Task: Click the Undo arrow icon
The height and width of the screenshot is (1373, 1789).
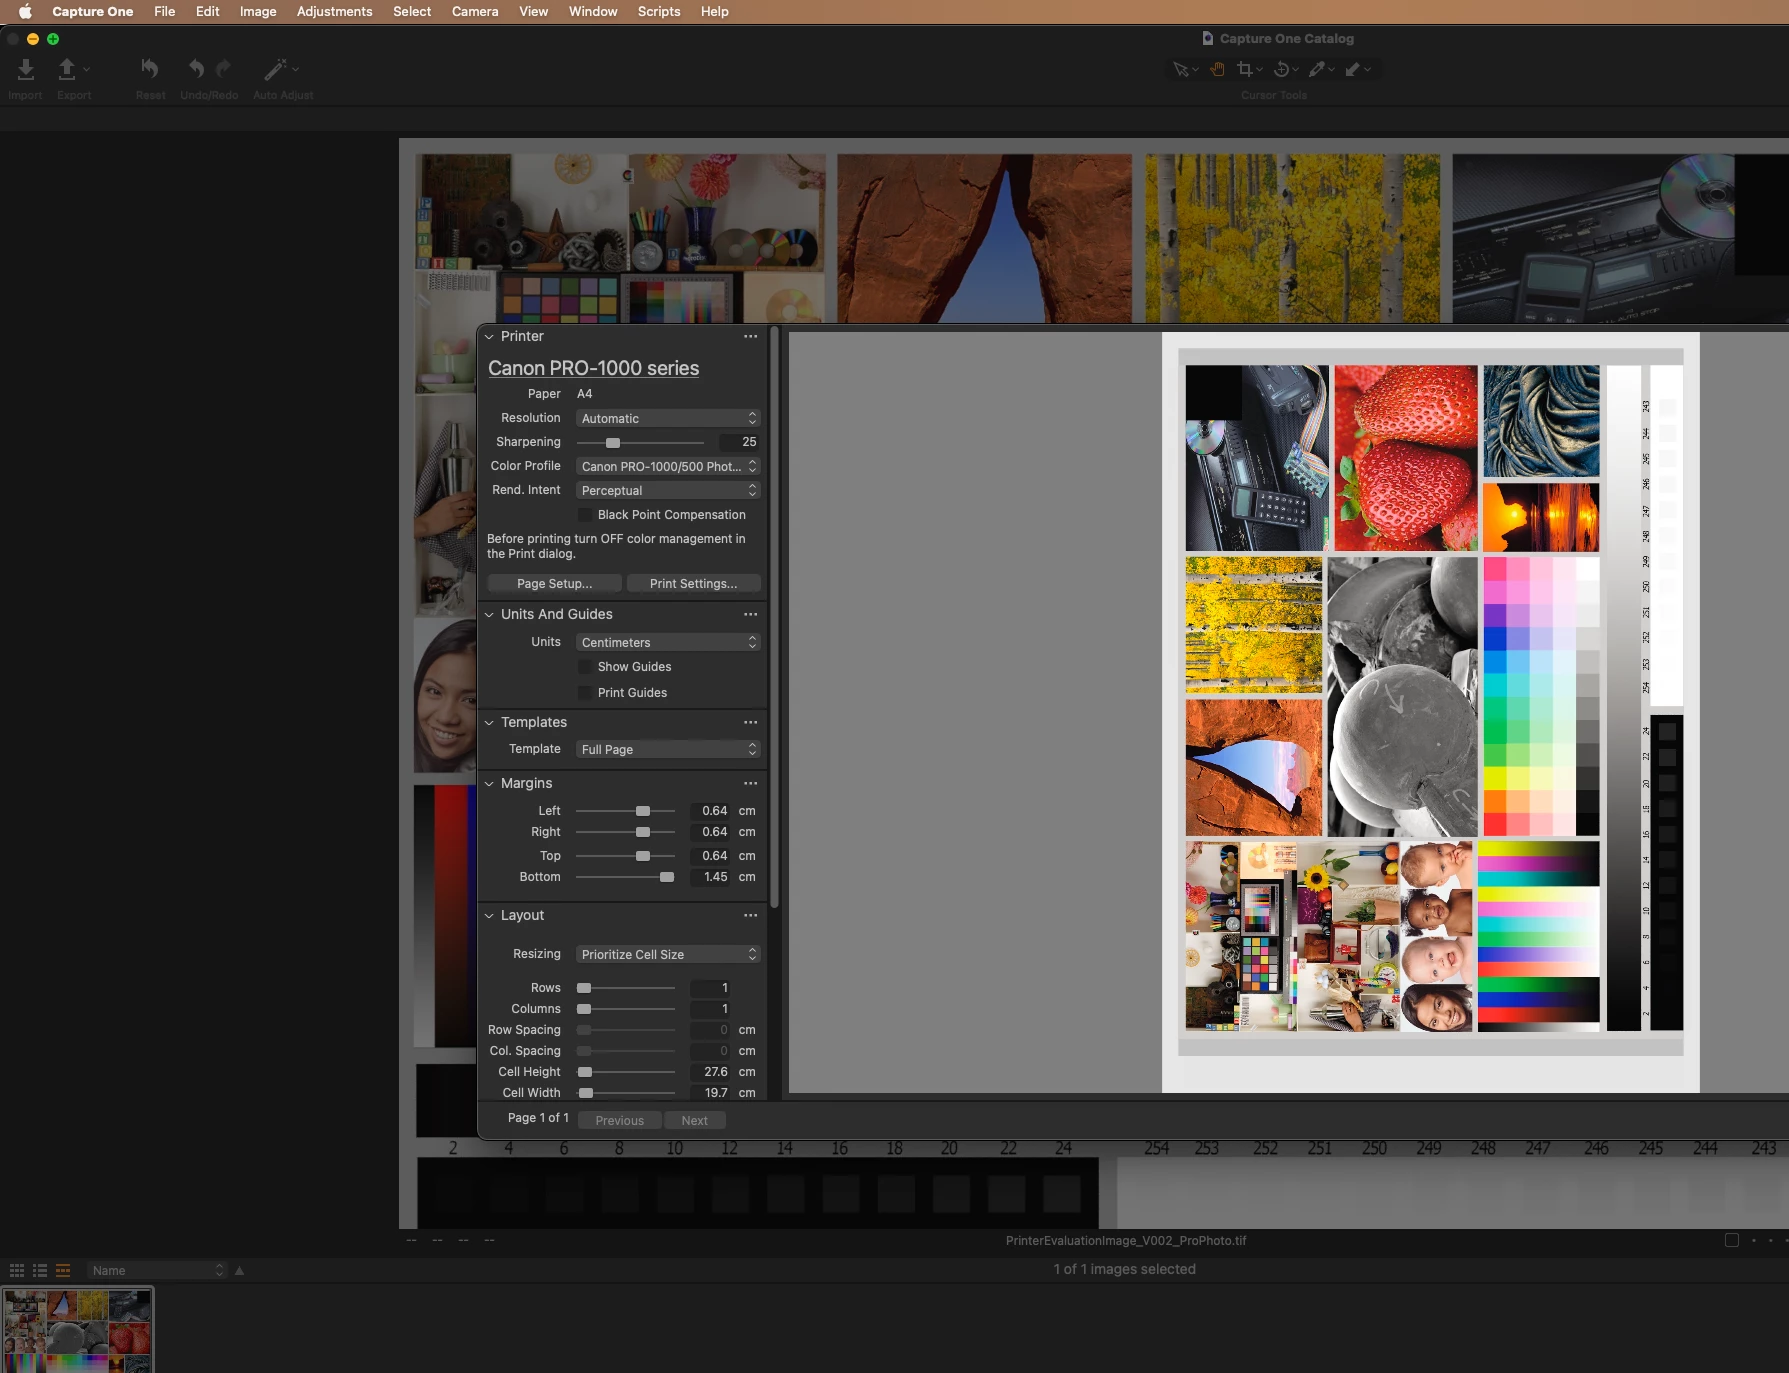Action: [197, 69]
